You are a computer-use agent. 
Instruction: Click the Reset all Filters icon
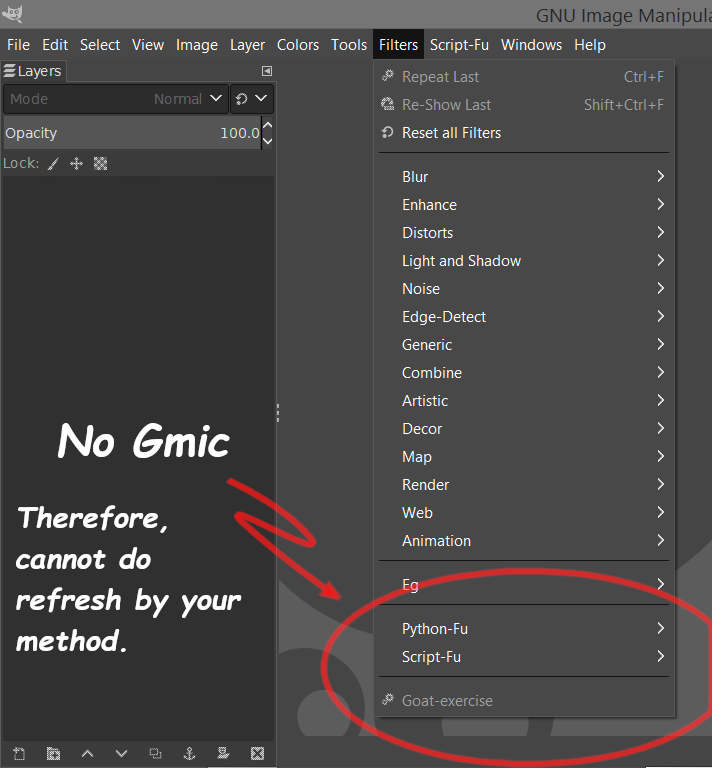[388, 132]
